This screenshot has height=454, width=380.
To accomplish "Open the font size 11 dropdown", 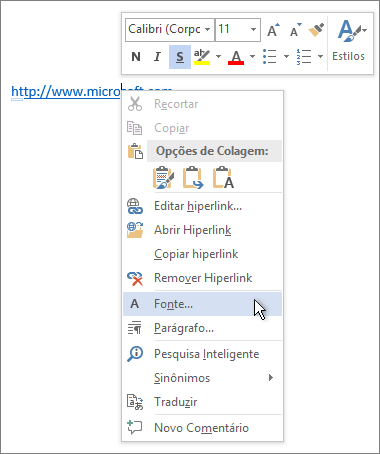I will pyautogui.click(x=254, y=29).
